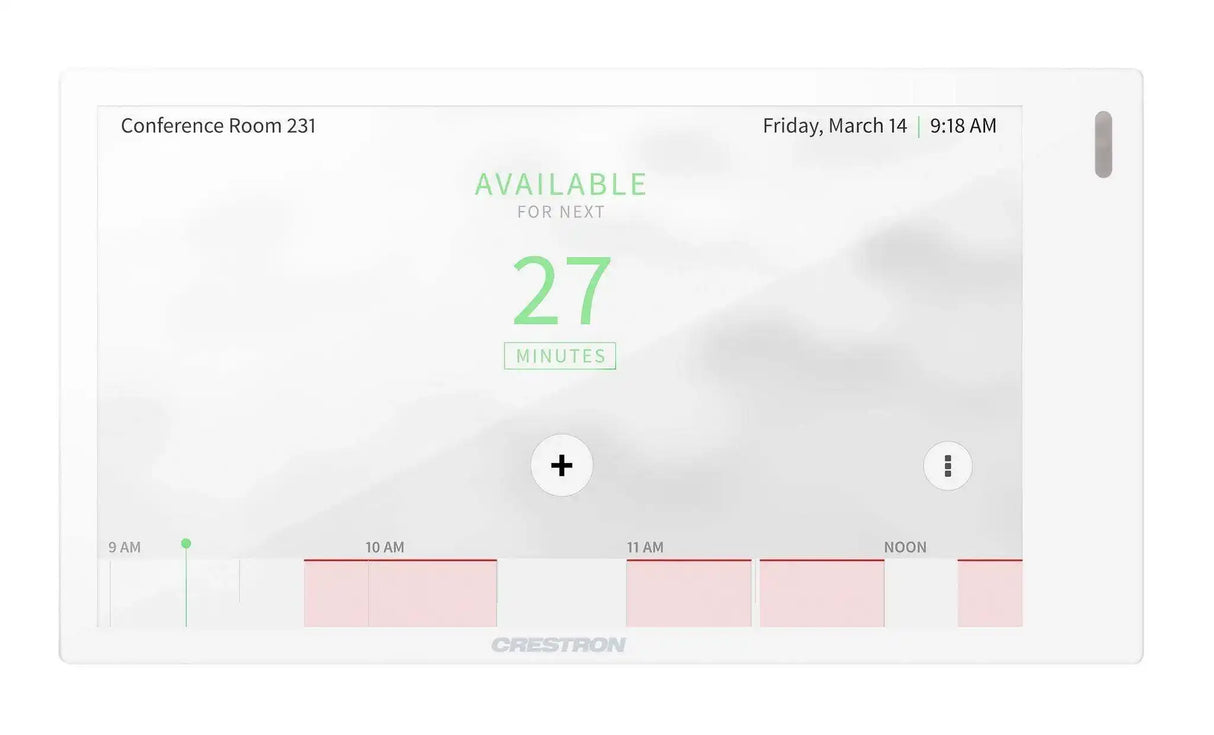Viewport: 1214px width, 735px height.
Task: Click the green current-time marker on the timeline
Action: [x=186, y=544]
